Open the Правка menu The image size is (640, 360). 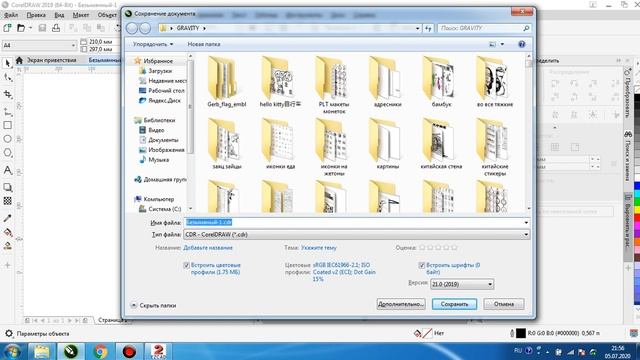36,15
